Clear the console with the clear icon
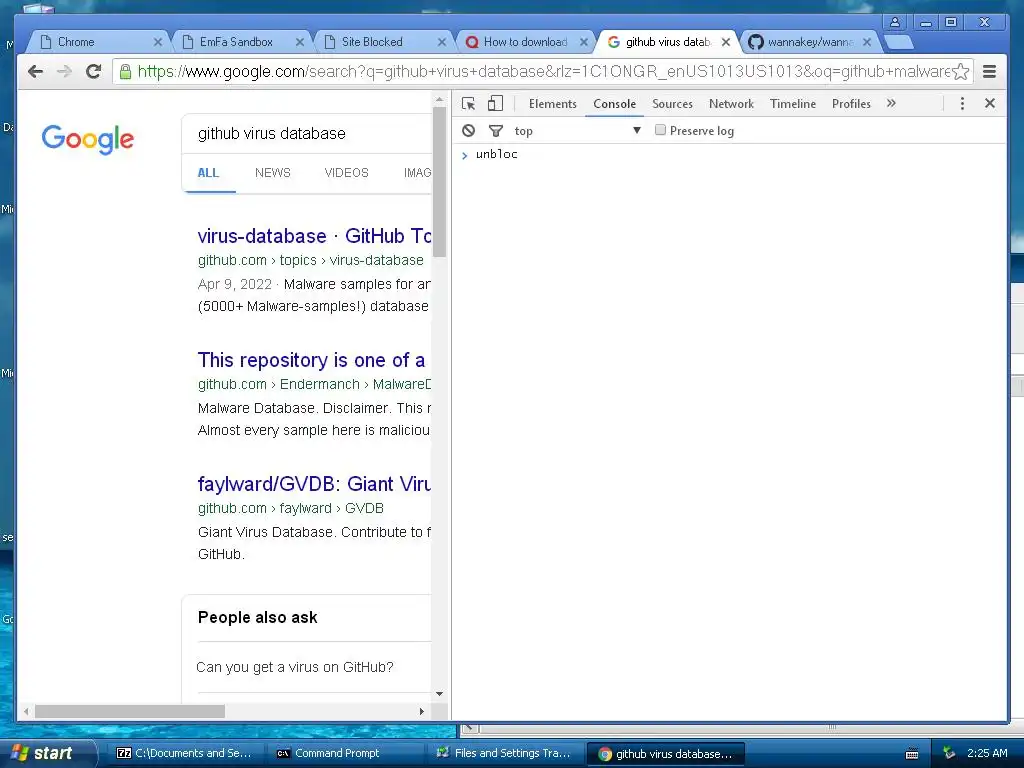This screenshot has height=768, width=1024. point(468,131)
